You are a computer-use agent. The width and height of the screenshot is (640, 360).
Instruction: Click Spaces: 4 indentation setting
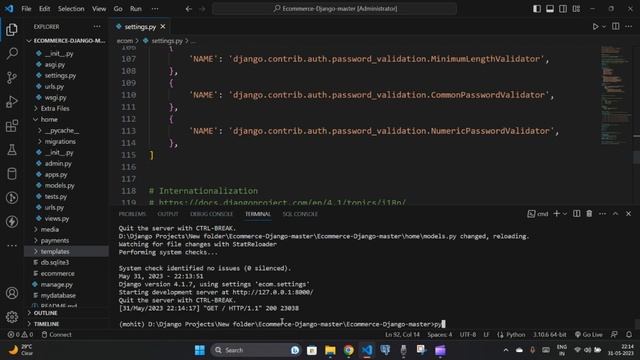pyautogui.click(x=440, y=334)
